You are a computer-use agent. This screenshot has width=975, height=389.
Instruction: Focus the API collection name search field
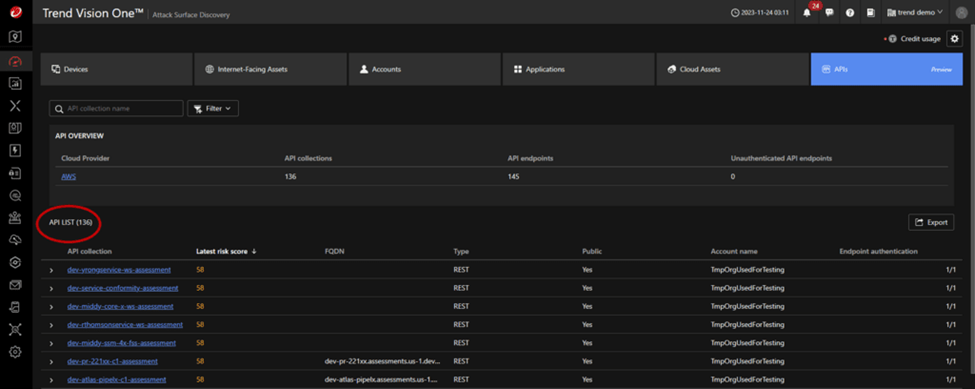116,108
